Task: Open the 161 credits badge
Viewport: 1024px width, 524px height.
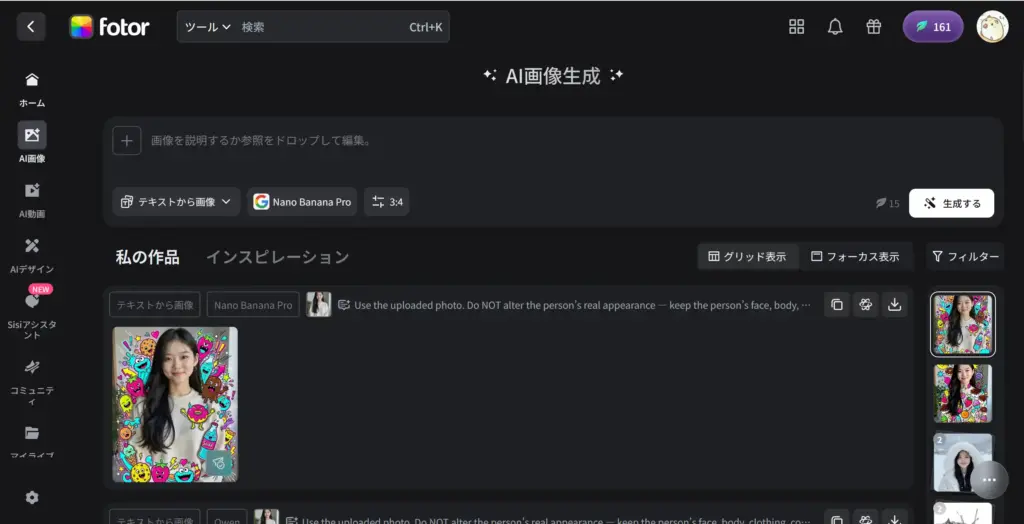Action: [933, 27]
